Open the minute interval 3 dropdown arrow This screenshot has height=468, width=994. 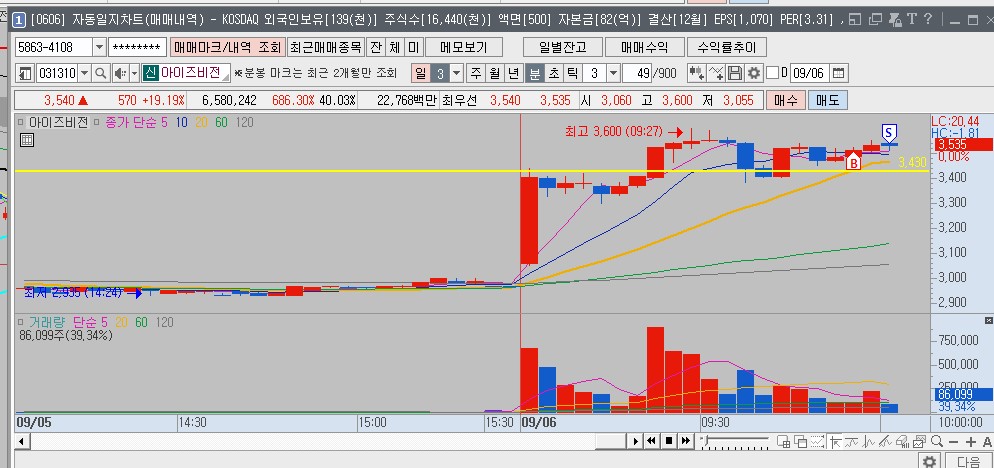613,74
